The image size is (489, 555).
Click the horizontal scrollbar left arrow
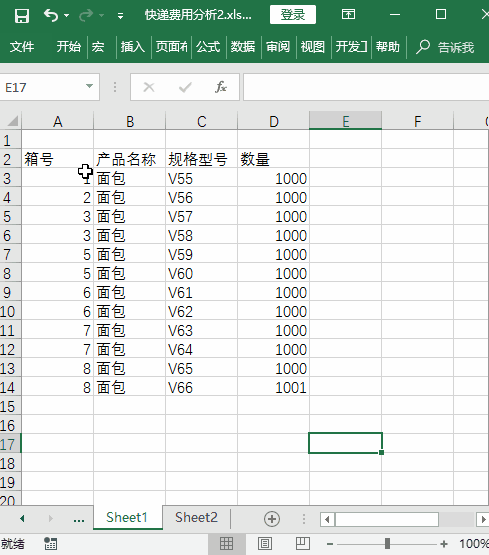click(327, 519)
